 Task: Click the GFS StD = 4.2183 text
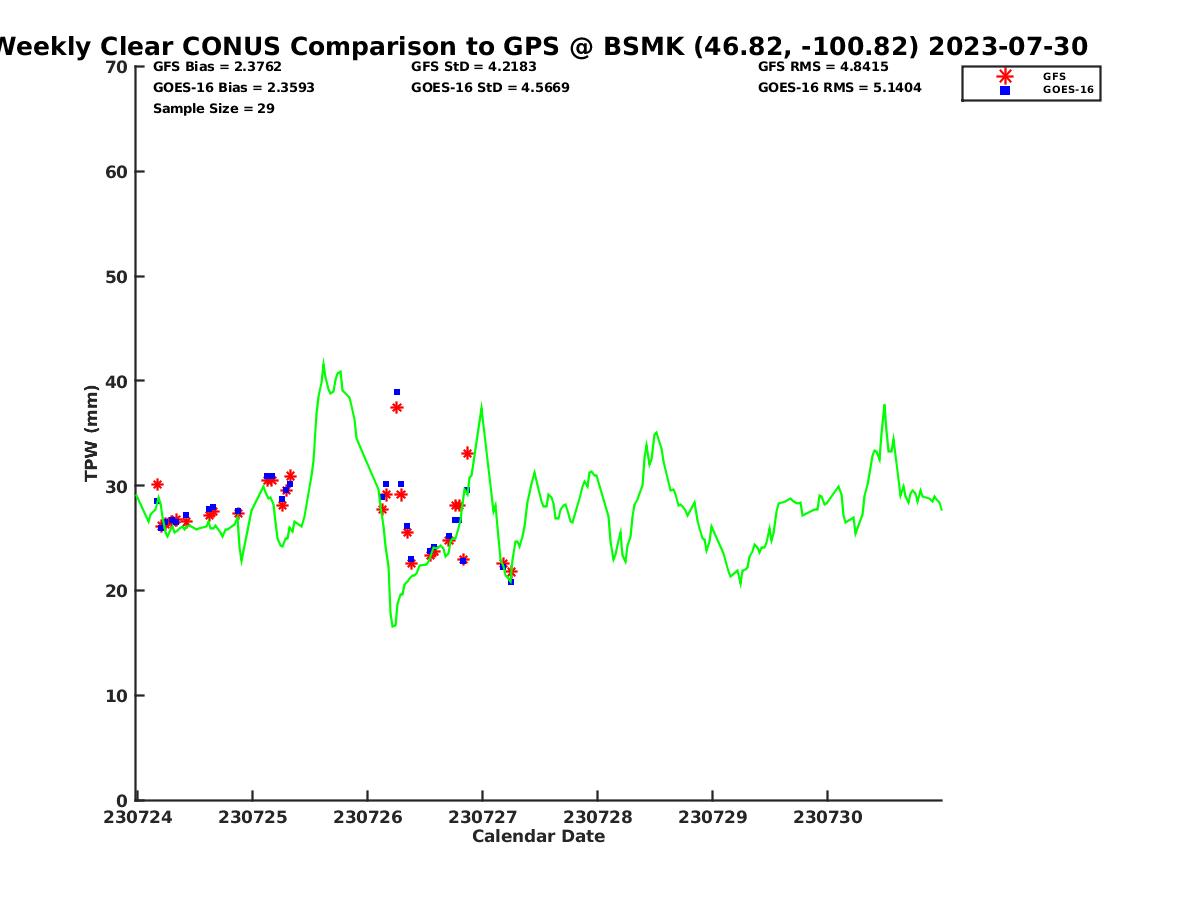(x=474, y=67)
